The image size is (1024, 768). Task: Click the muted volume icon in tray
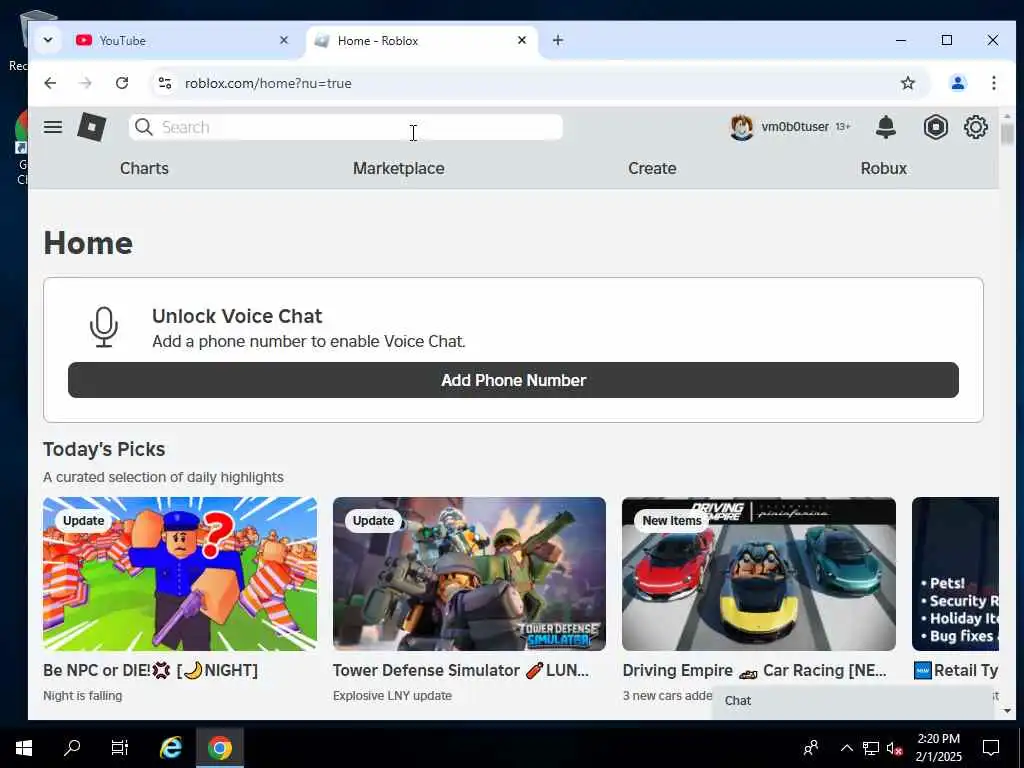tap(894, 748)
